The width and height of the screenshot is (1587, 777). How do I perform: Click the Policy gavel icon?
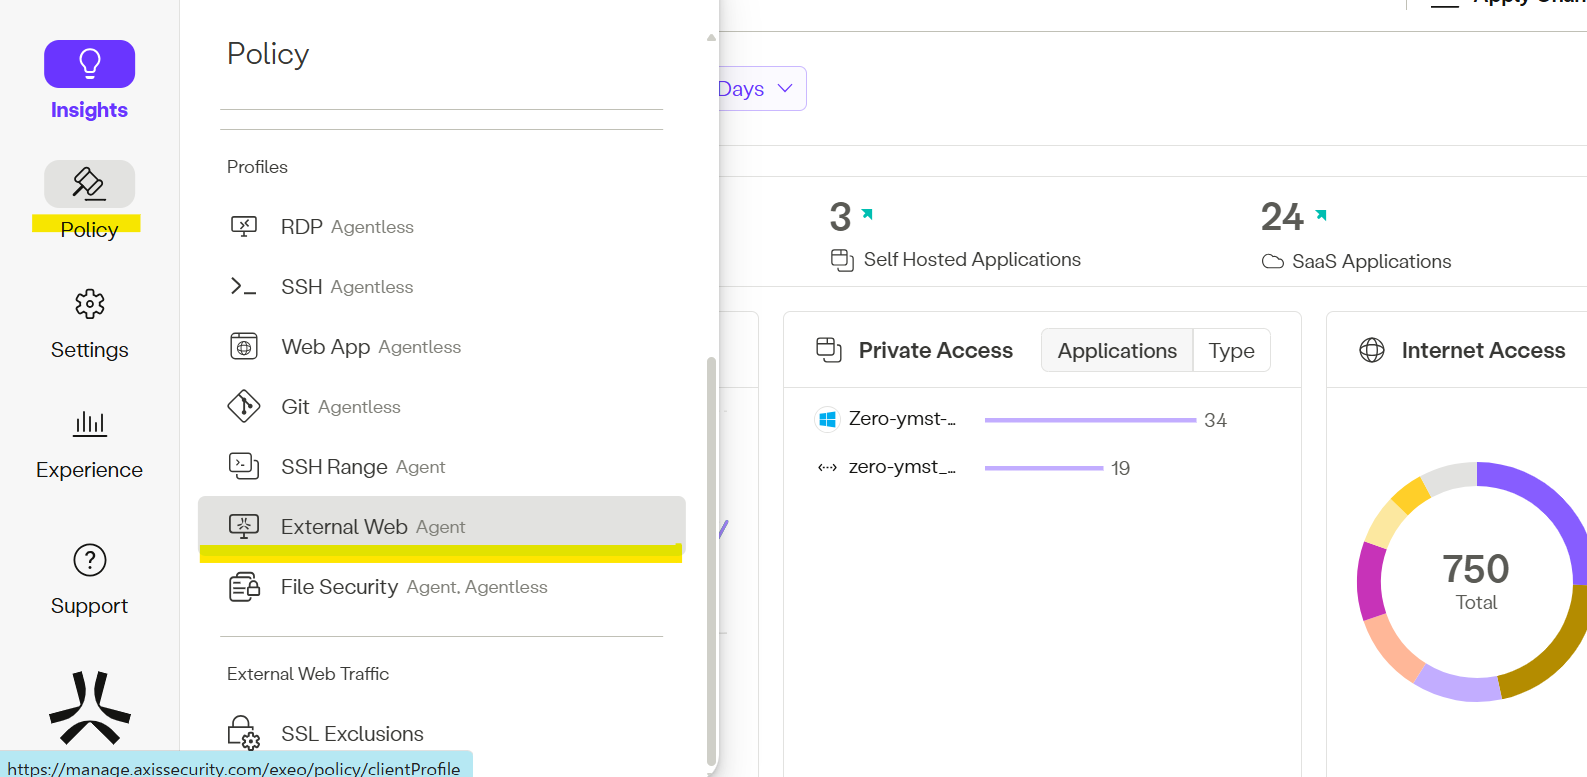(x=89, y=184)
